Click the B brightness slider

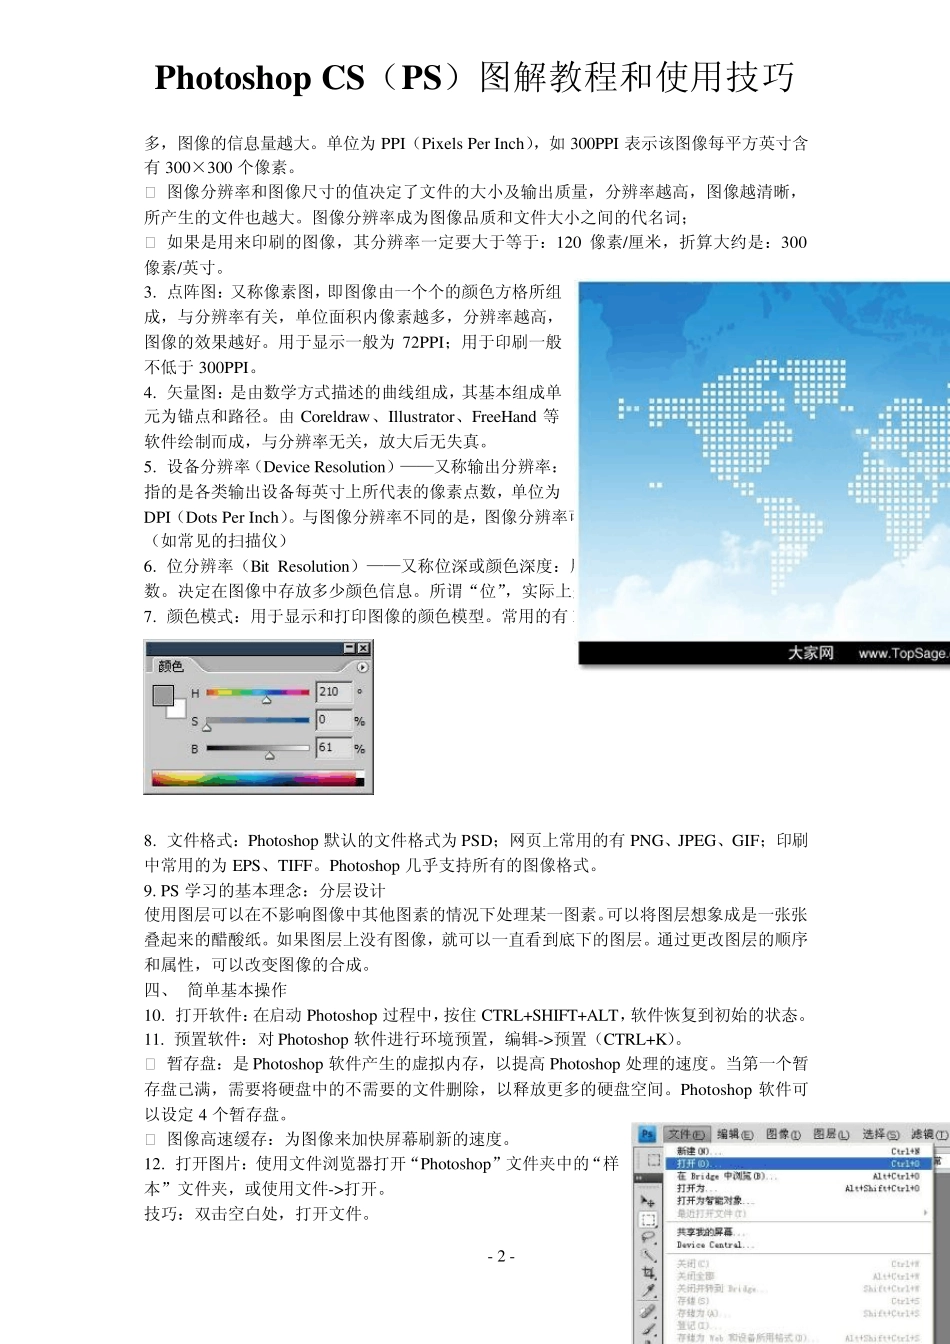click(x=257, y=747)
